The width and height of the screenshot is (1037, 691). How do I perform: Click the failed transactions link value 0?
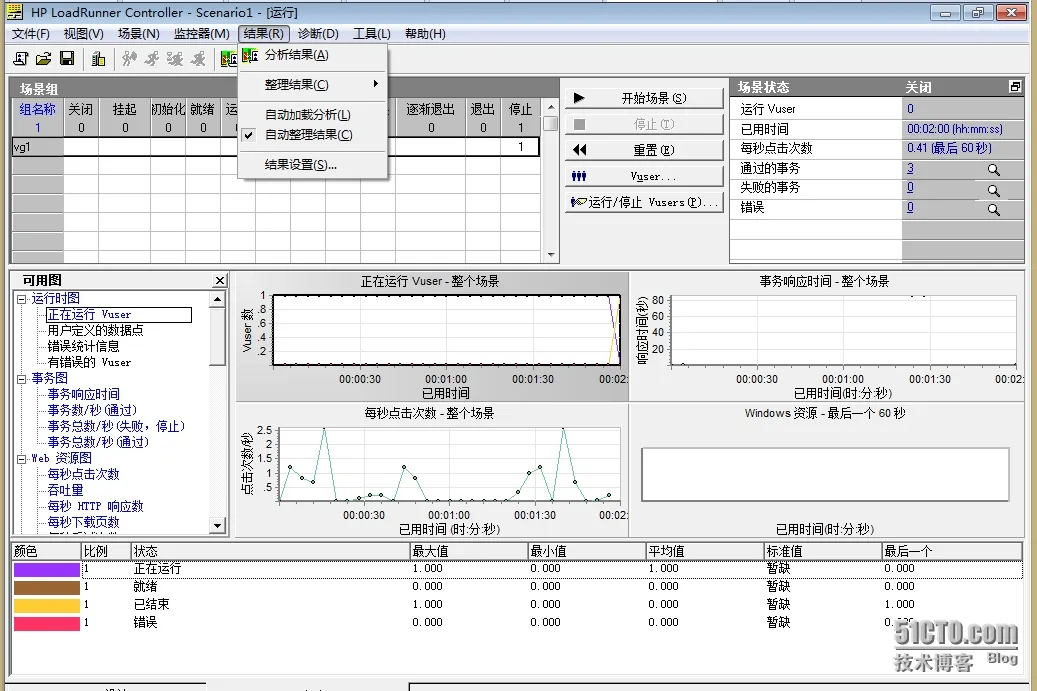pyautogui.click(x=910, y=188)
